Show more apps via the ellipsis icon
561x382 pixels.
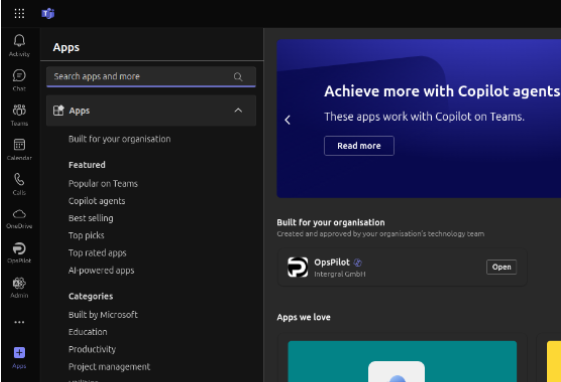pos(19,322)
